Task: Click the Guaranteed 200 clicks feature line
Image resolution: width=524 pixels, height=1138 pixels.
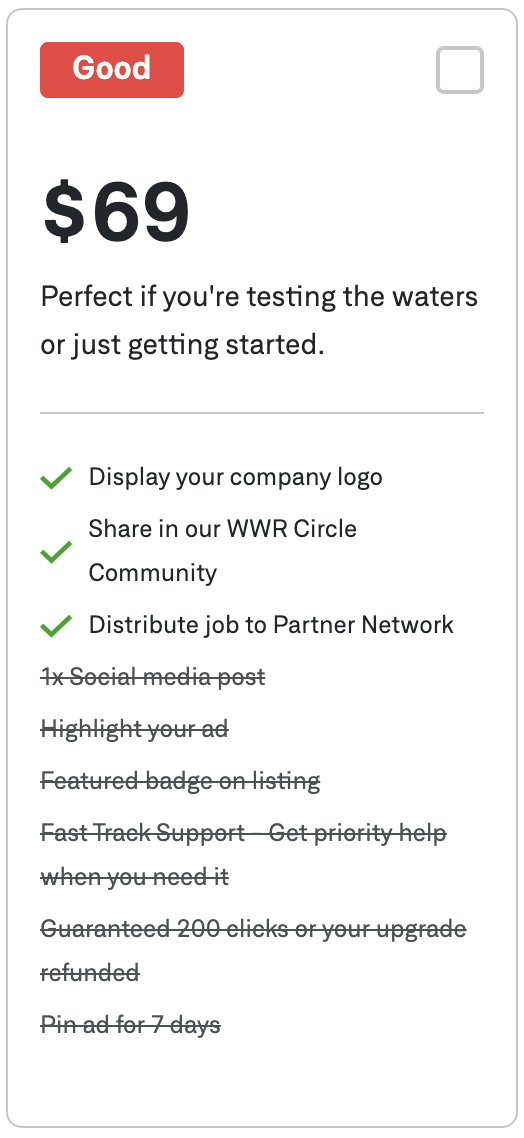Action: pos(253,929)
